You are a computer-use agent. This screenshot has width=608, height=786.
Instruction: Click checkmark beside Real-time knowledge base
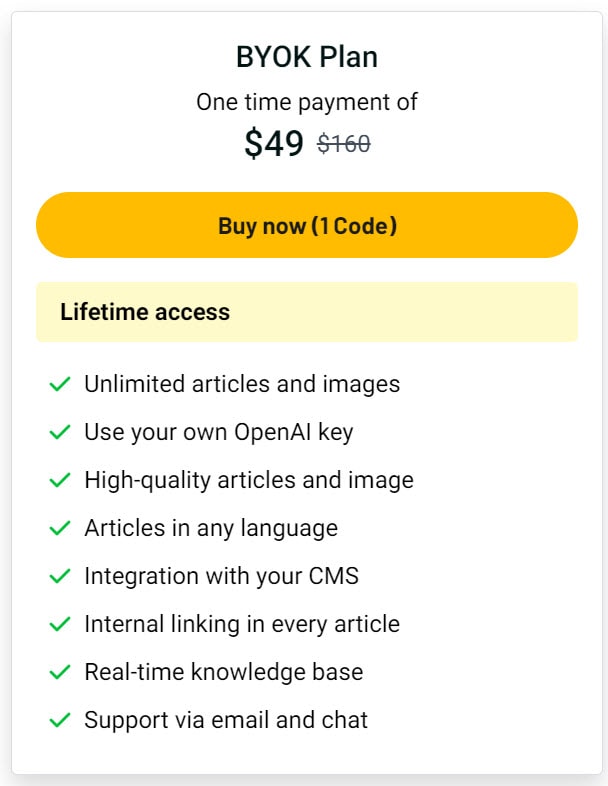click(x=60, y=672)
